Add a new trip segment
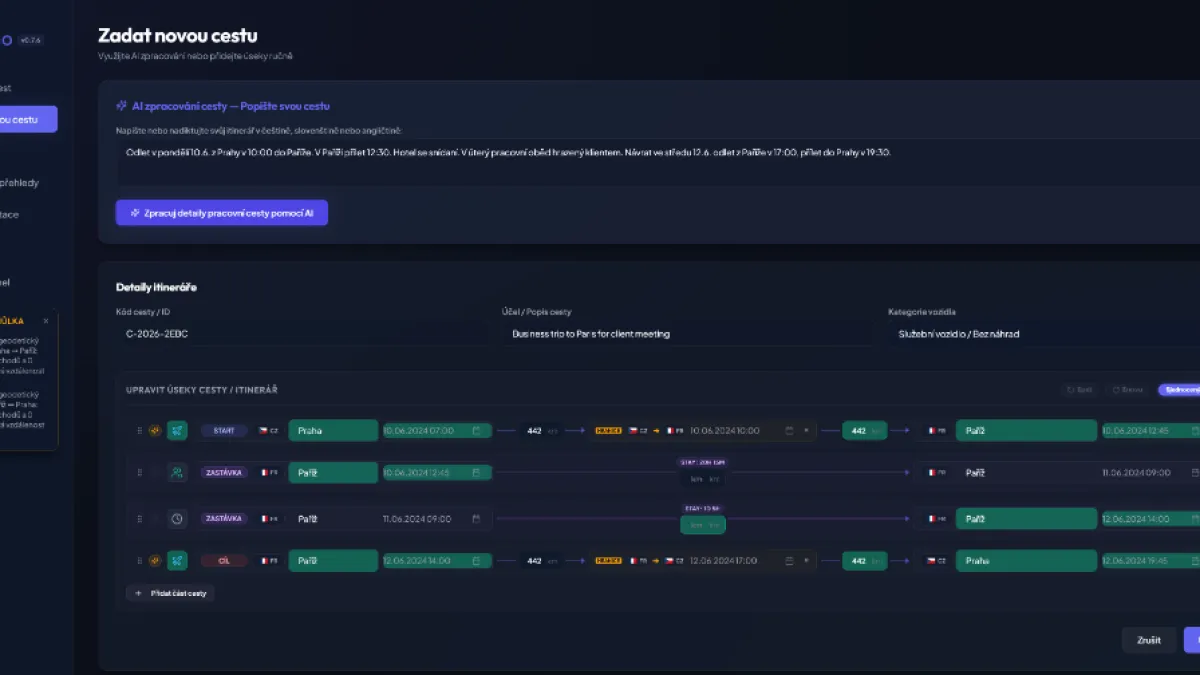 171,593
